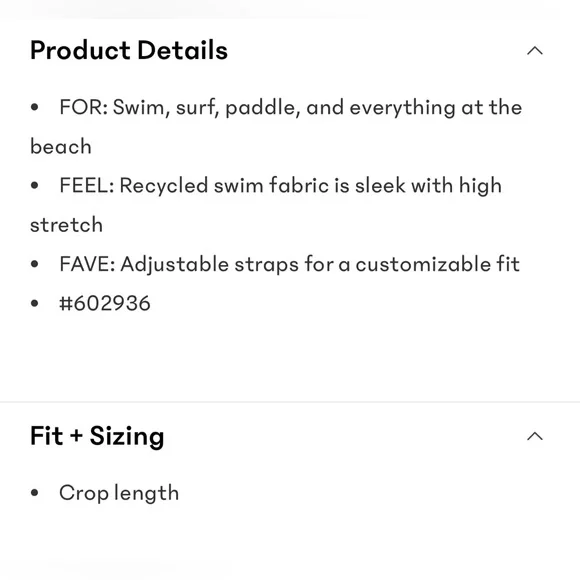Viewport: 580px width, 580px height.
Task: Click the bullet point before FOR
Action: click(35, 107)
